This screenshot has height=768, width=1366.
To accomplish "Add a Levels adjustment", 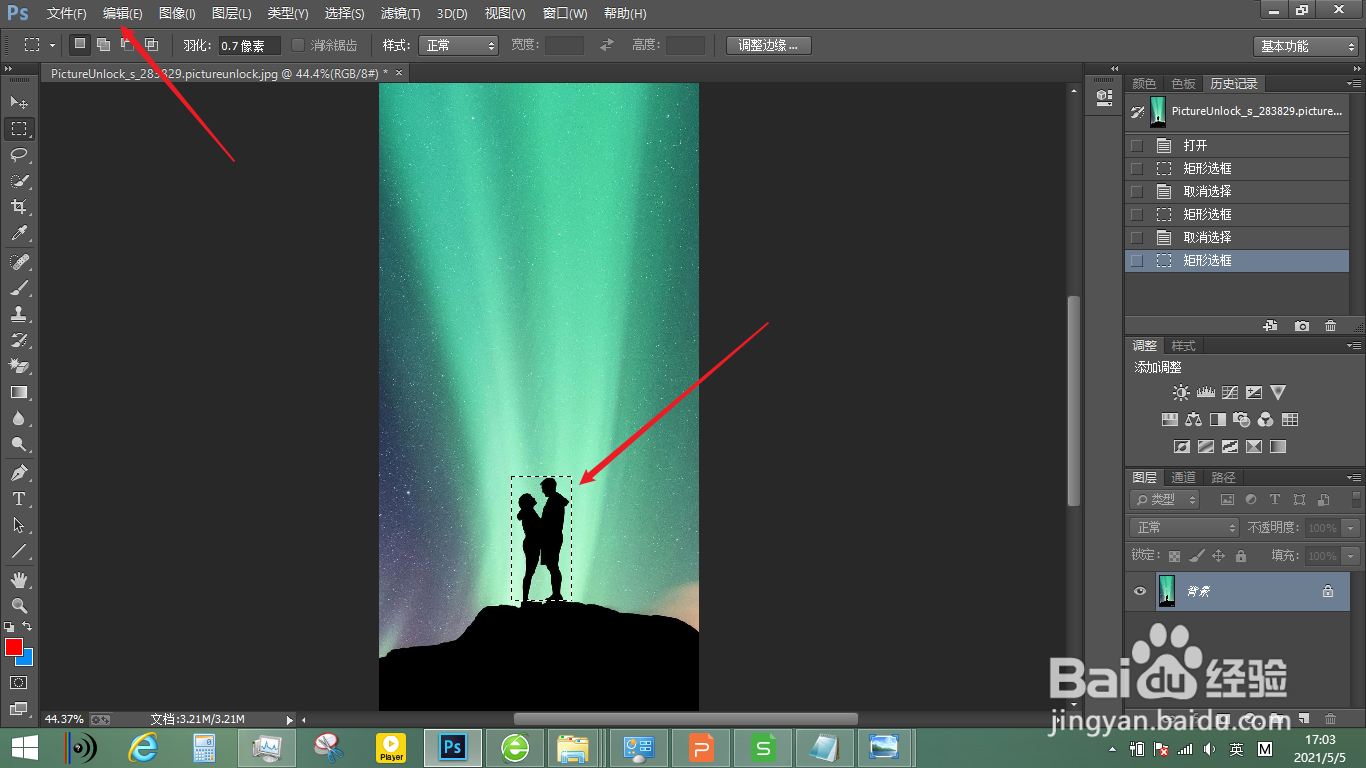I will coord(1206,393).
